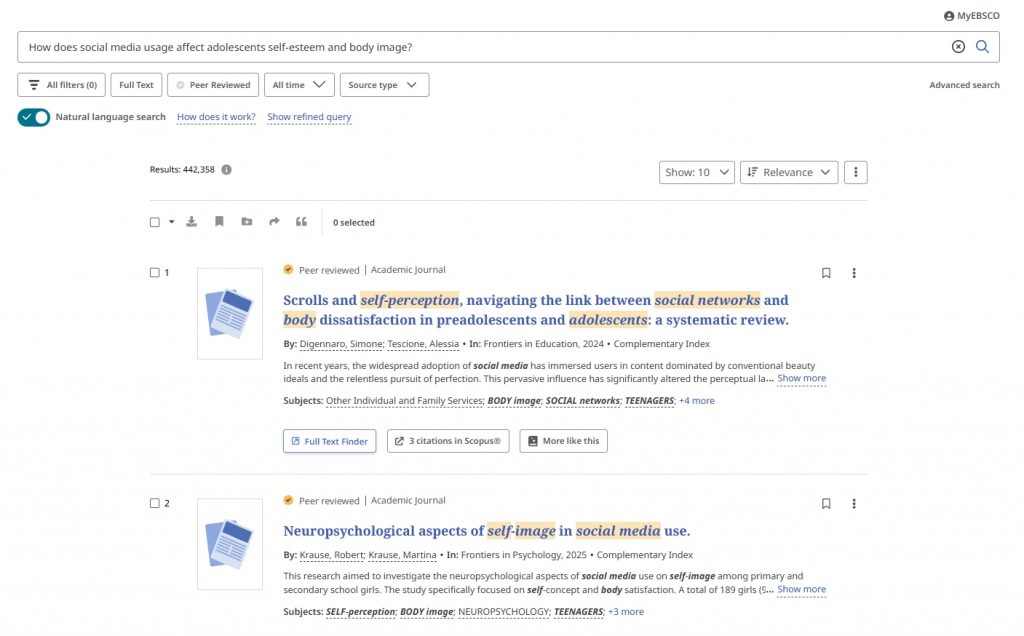Viewport: 1024px width, 636px height.
Task: Click the add-to-folder icon in toolbar
Action: (x=247, y=222)
